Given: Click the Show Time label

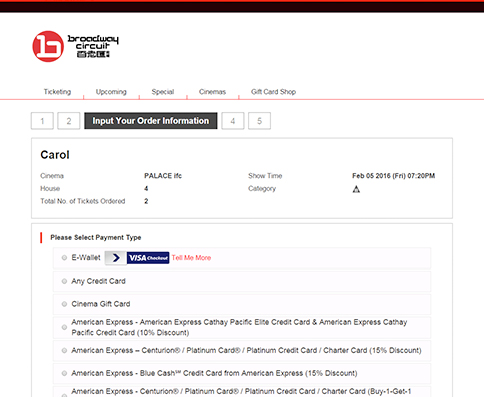Looking at the screenshot, I should coord(265,176).
